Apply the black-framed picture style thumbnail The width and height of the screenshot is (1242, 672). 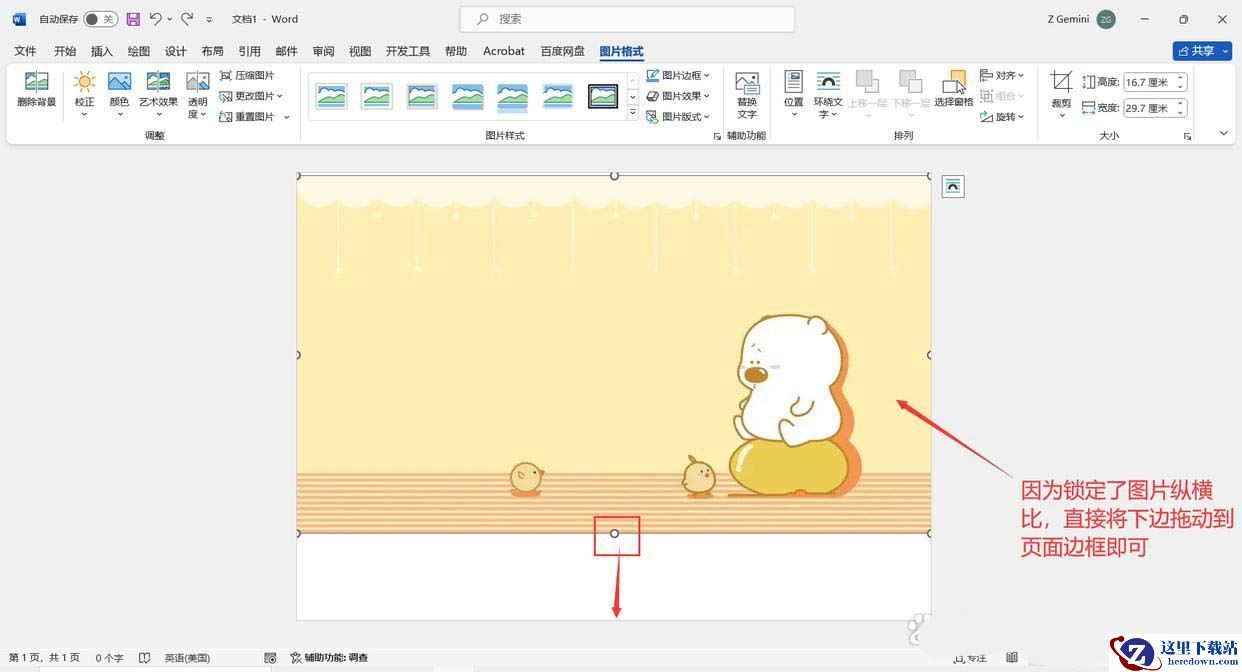(x=603, y=96)
